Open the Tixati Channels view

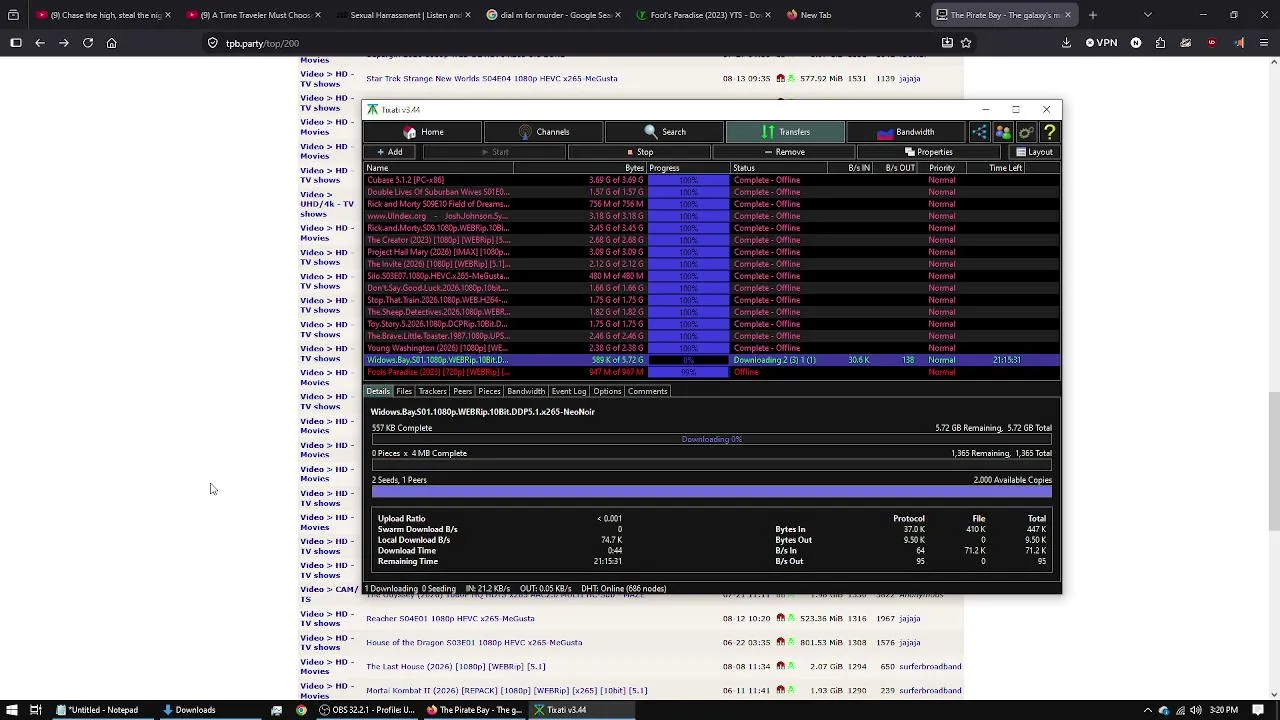[x=543, y=132]
